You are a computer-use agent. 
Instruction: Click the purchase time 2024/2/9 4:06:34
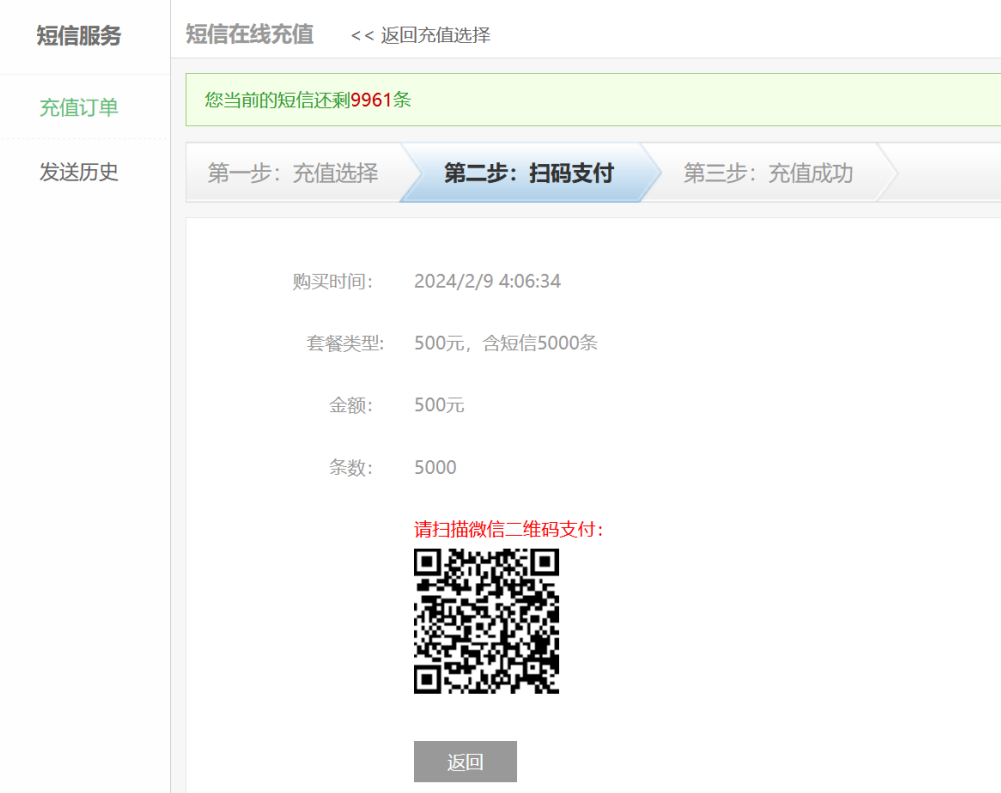(488, 281)
